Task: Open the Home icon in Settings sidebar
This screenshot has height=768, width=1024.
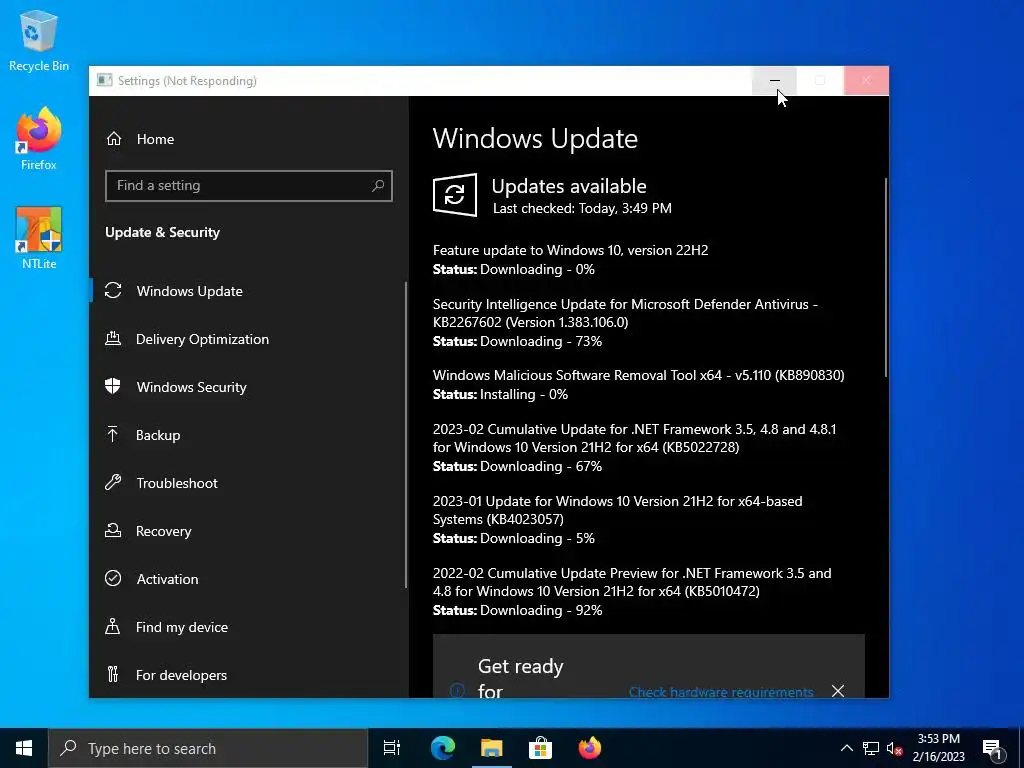Action: 114,139
